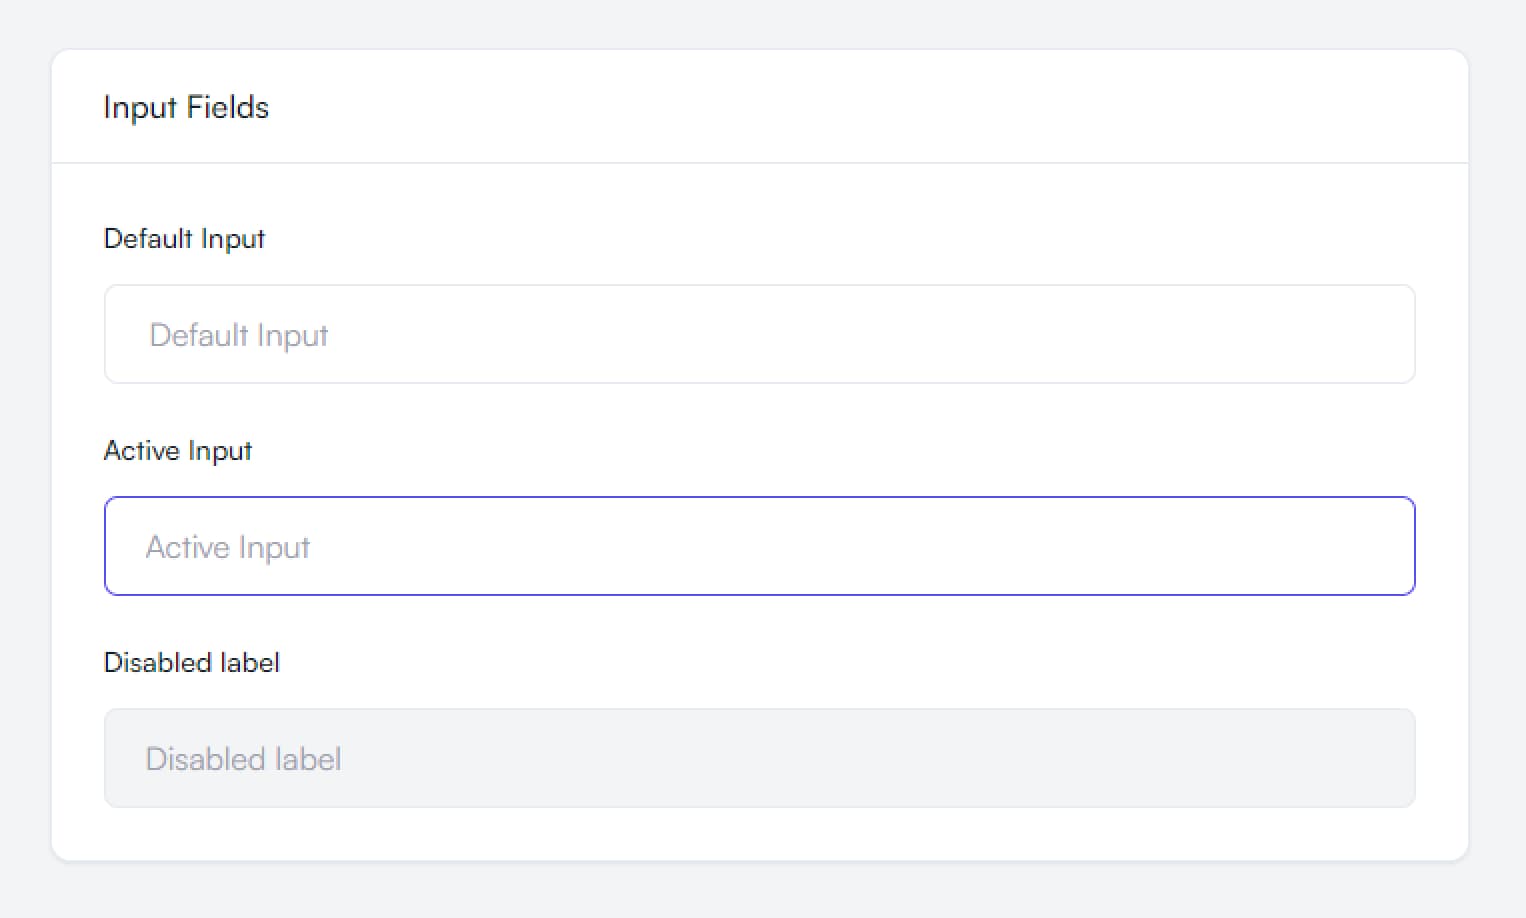
Task: Select the Default Input placeholder text
Action: pyautogui.click(x=238, y=335)
